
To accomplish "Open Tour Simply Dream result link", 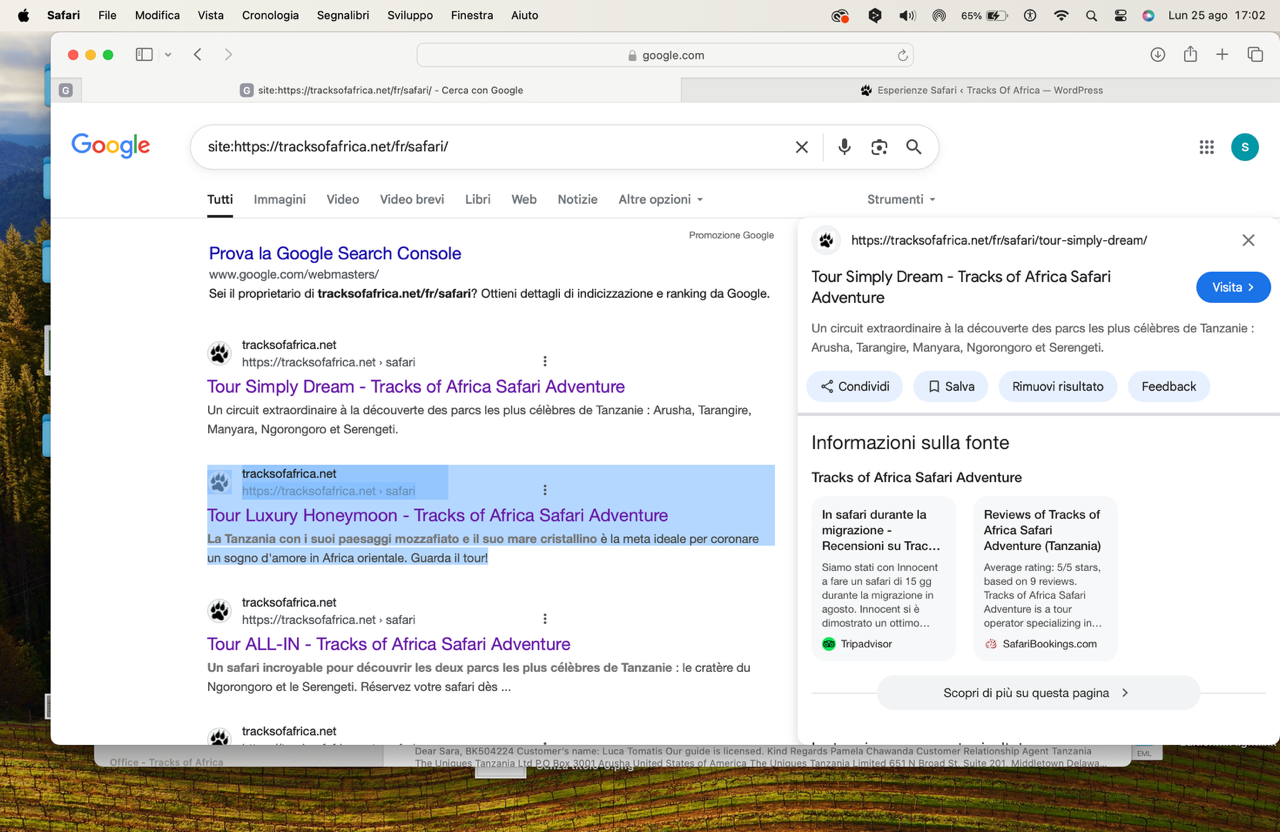I will pos(416,386).
